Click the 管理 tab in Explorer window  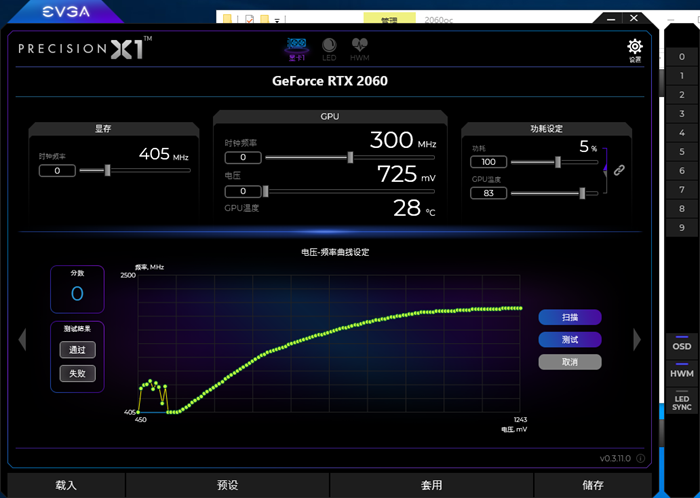[389, 19]
